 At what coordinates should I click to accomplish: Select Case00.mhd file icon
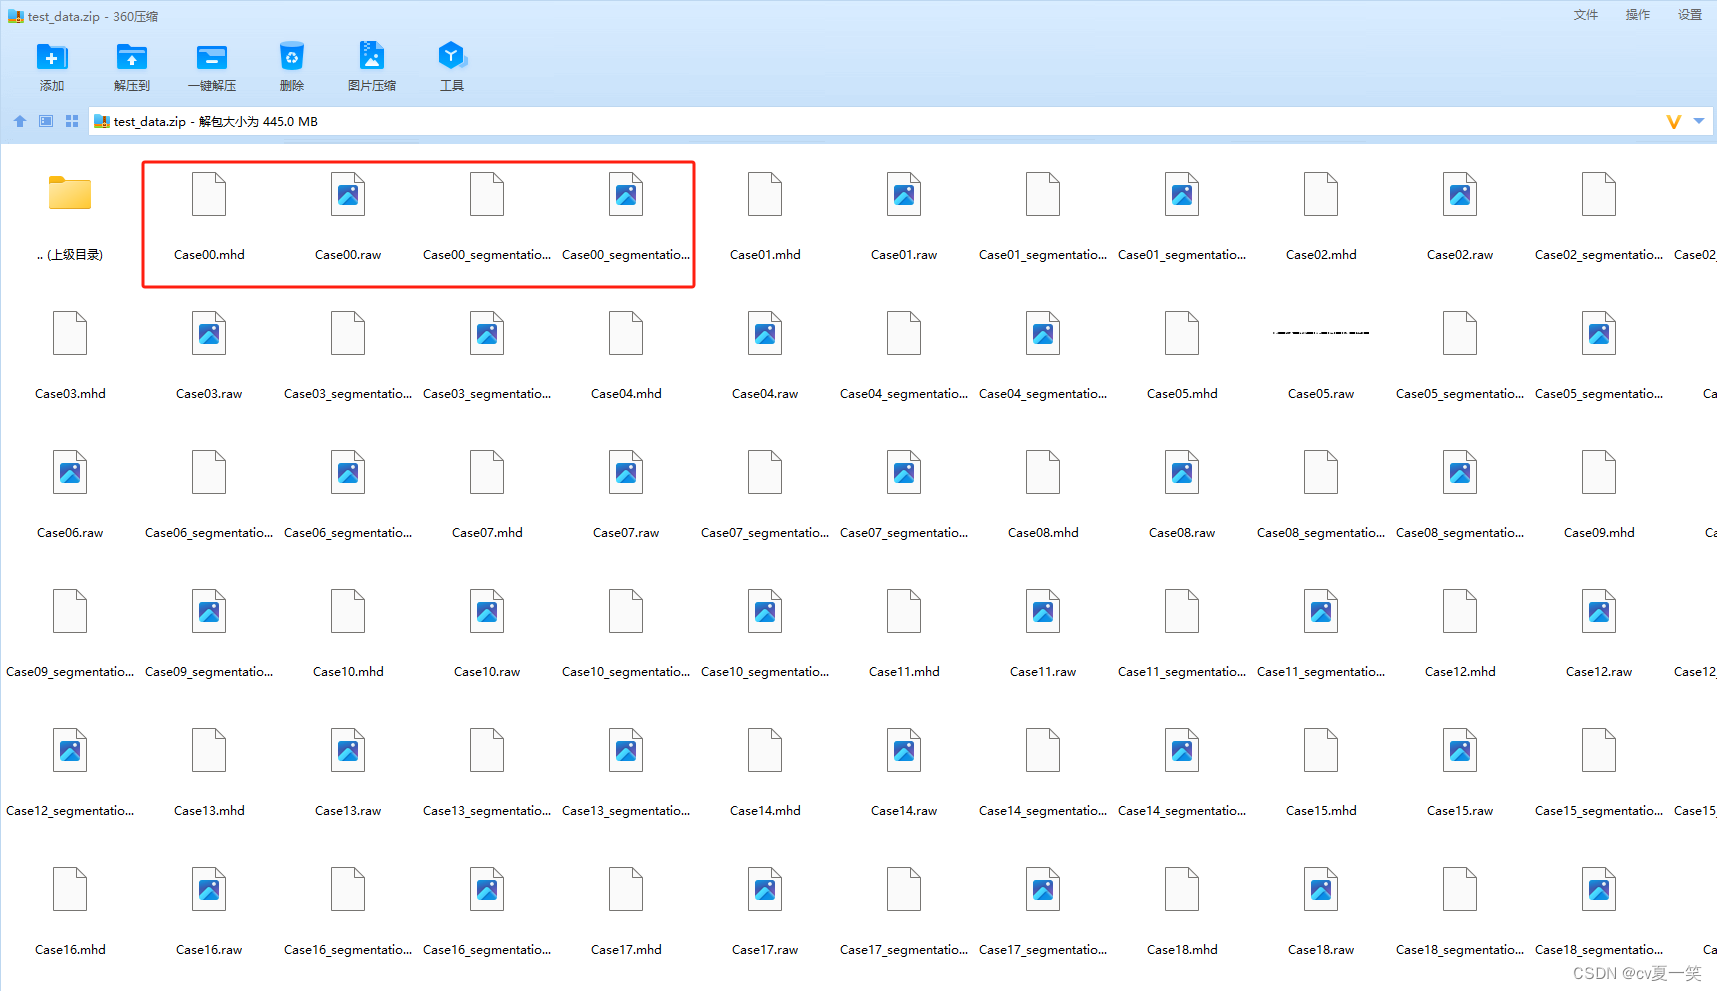209,194
